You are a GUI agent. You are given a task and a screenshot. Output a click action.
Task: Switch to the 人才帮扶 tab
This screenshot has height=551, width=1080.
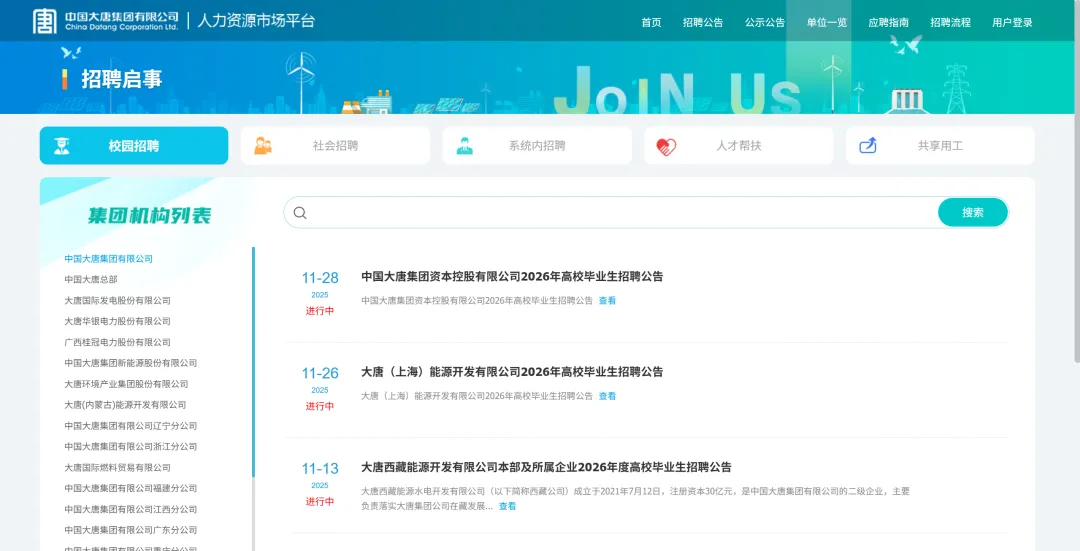pos(738,145)
